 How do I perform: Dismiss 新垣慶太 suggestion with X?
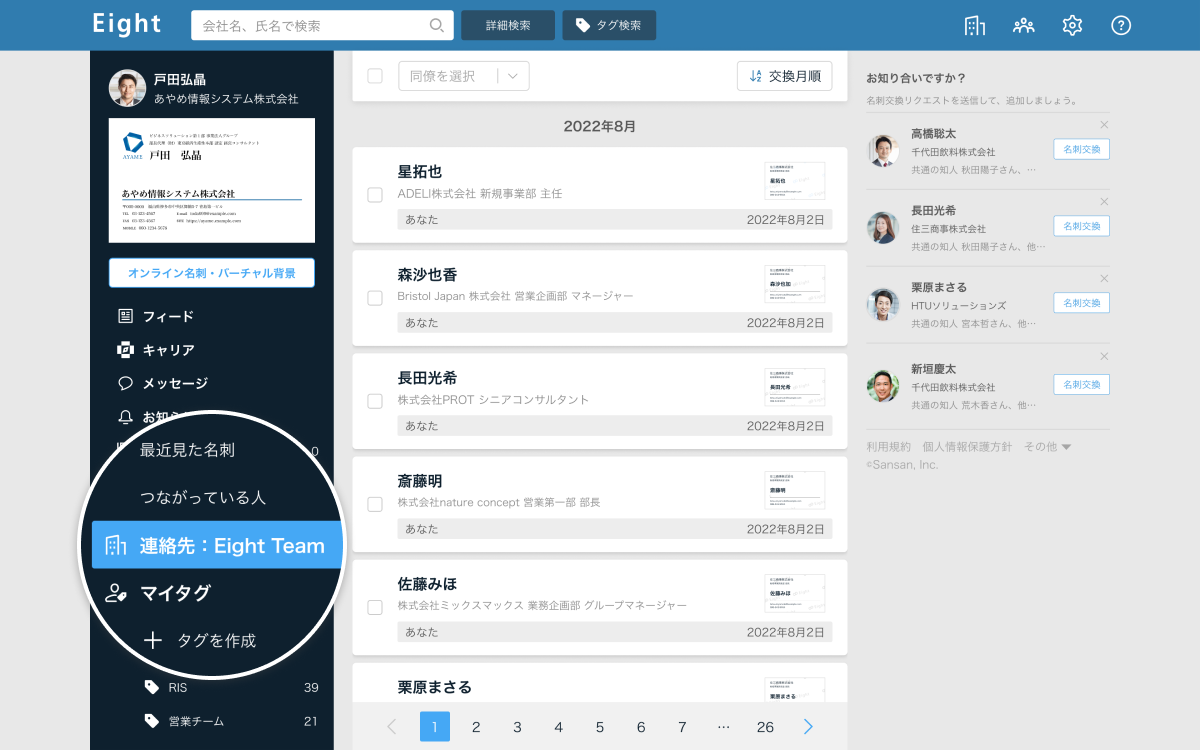pos(1104,356)
